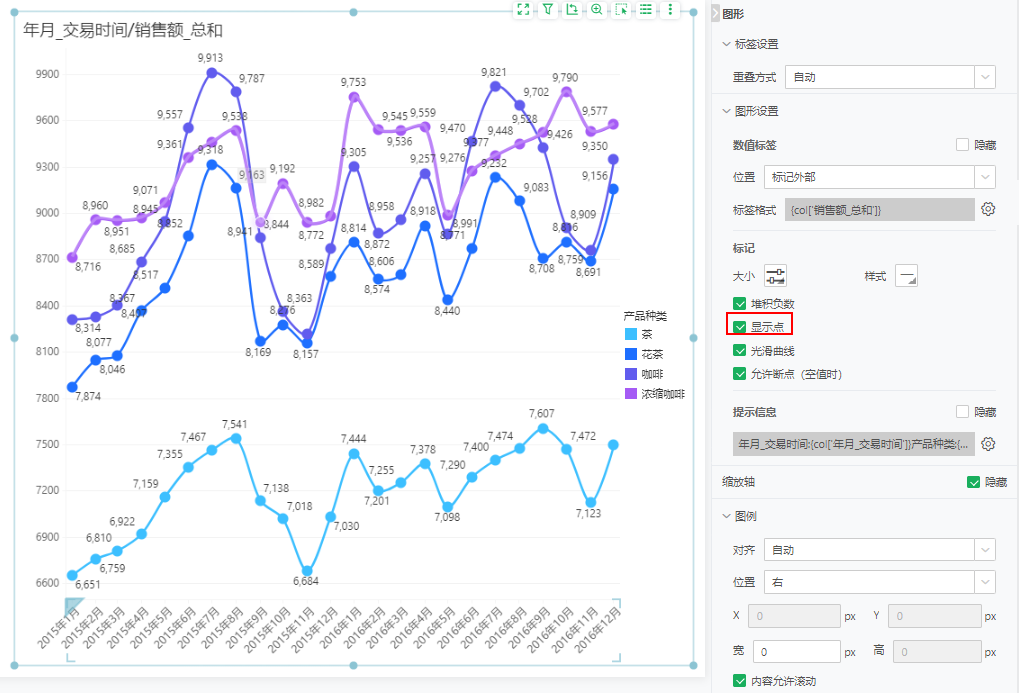Click the chart title 年月_交易时间/销售额_总和
Viewport: 1019px width, 693px height.
(123, 30)
